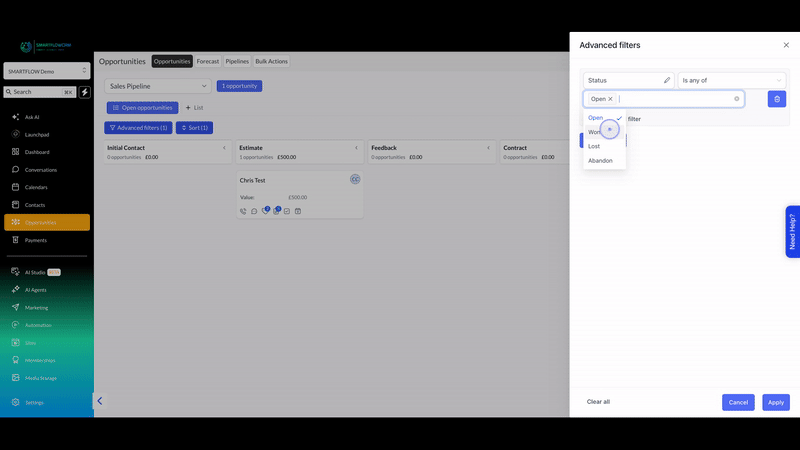The height and width of the screenshot is (450, 800).
Task: Select the Open opportunities view tab
Action: point(142,108)
